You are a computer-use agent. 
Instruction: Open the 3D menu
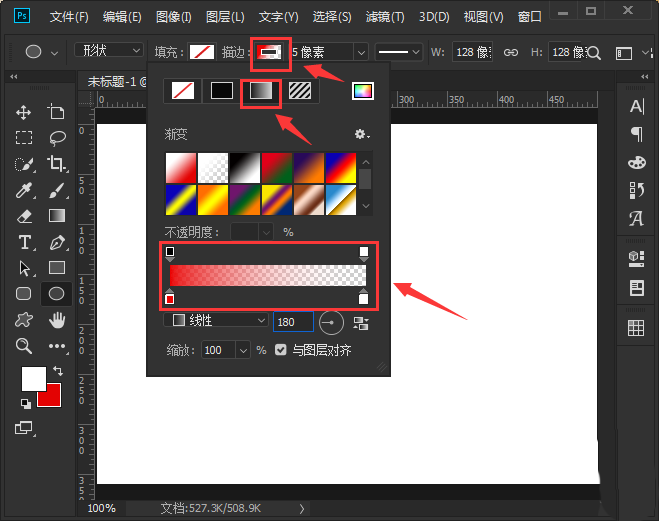(434, 17)
